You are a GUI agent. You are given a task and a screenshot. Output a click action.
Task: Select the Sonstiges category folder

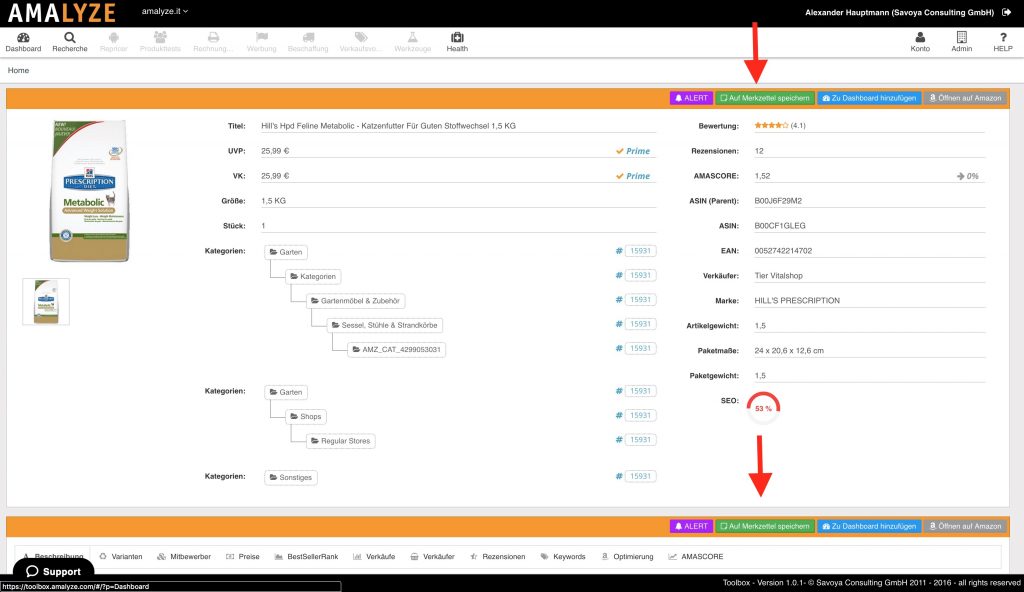tap(291, 478)
